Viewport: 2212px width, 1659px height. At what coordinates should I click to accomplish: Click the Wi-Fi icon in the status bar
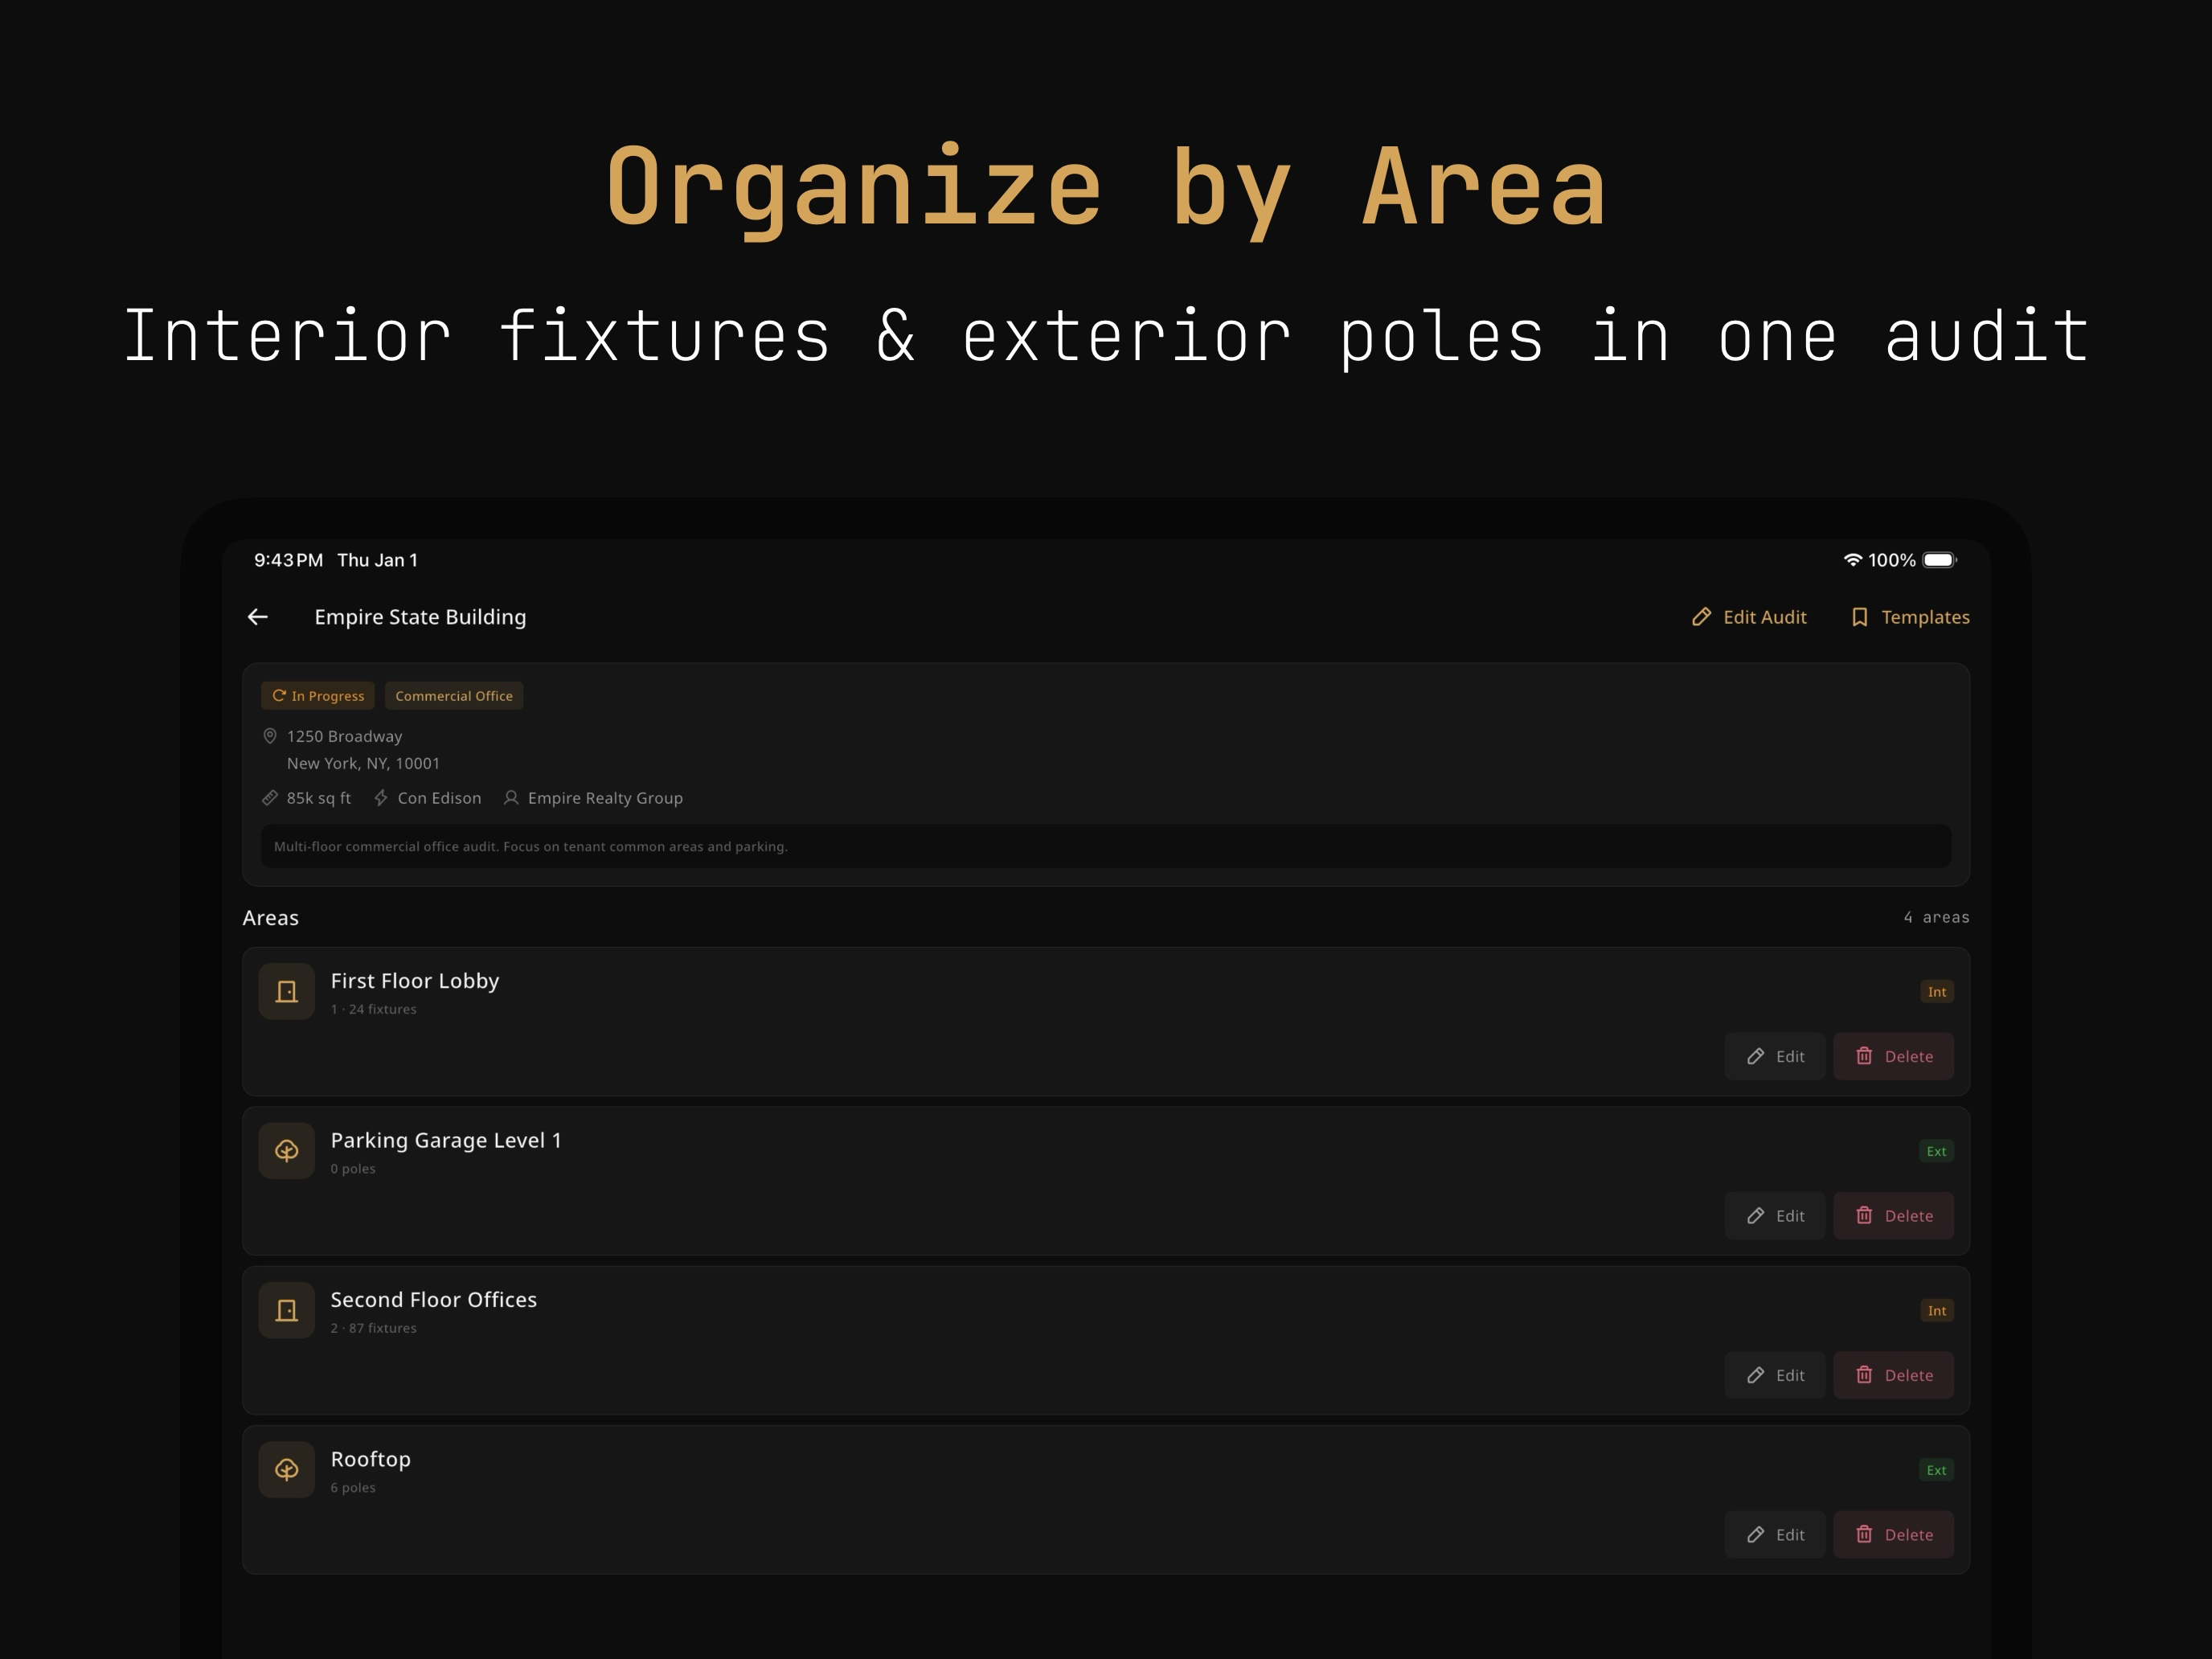(x=1853, y=560)
